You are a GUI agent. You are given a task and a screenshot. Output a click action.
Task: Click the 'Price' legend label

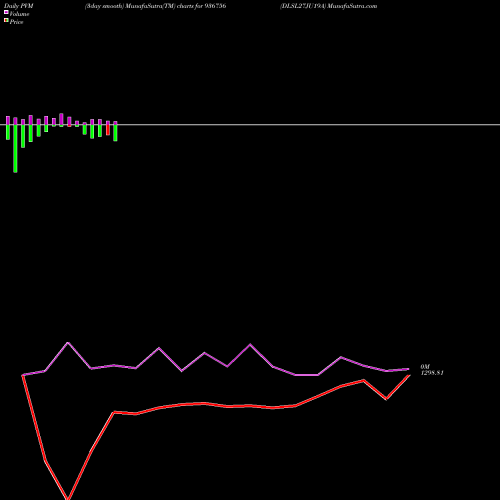[16, 22]
